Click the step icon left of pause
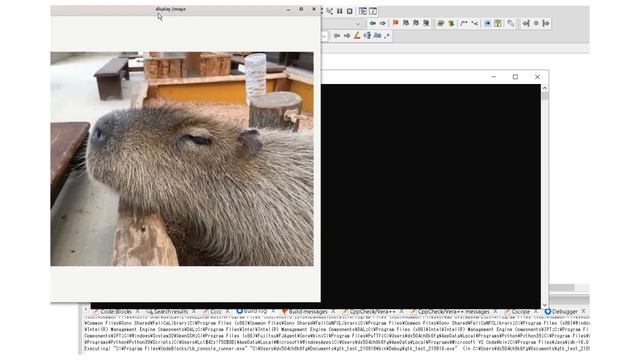The width and height of the screenshot is (640, 360). (x=330, y=11)
